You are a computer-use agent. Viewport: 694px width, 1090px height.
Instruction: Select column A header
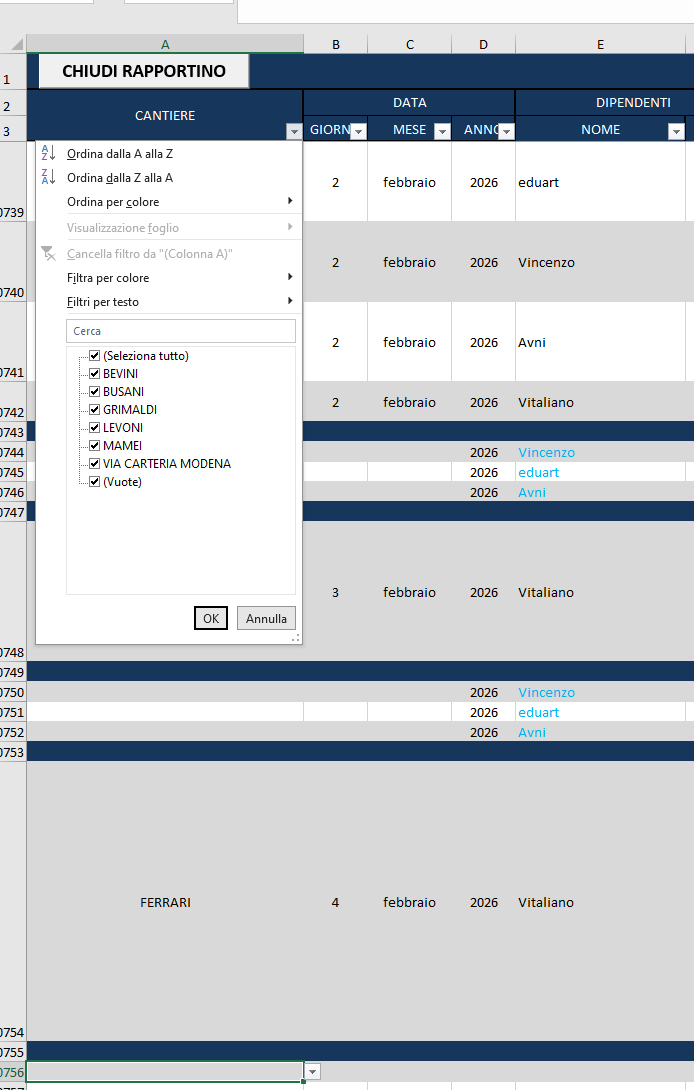coord(165,44)
